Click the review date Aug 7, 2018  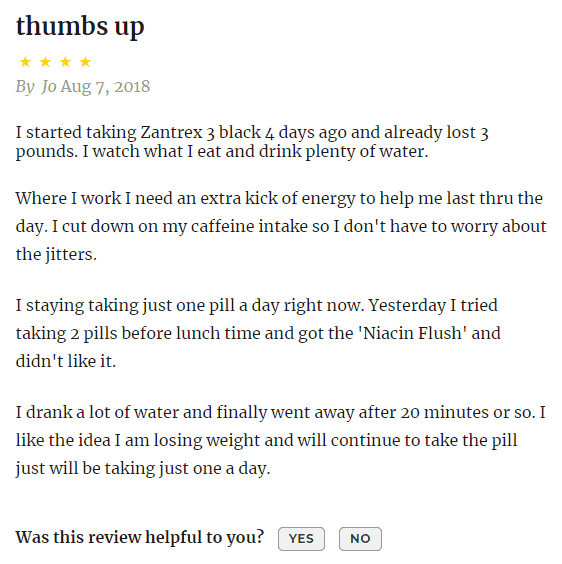click(105, 87)
